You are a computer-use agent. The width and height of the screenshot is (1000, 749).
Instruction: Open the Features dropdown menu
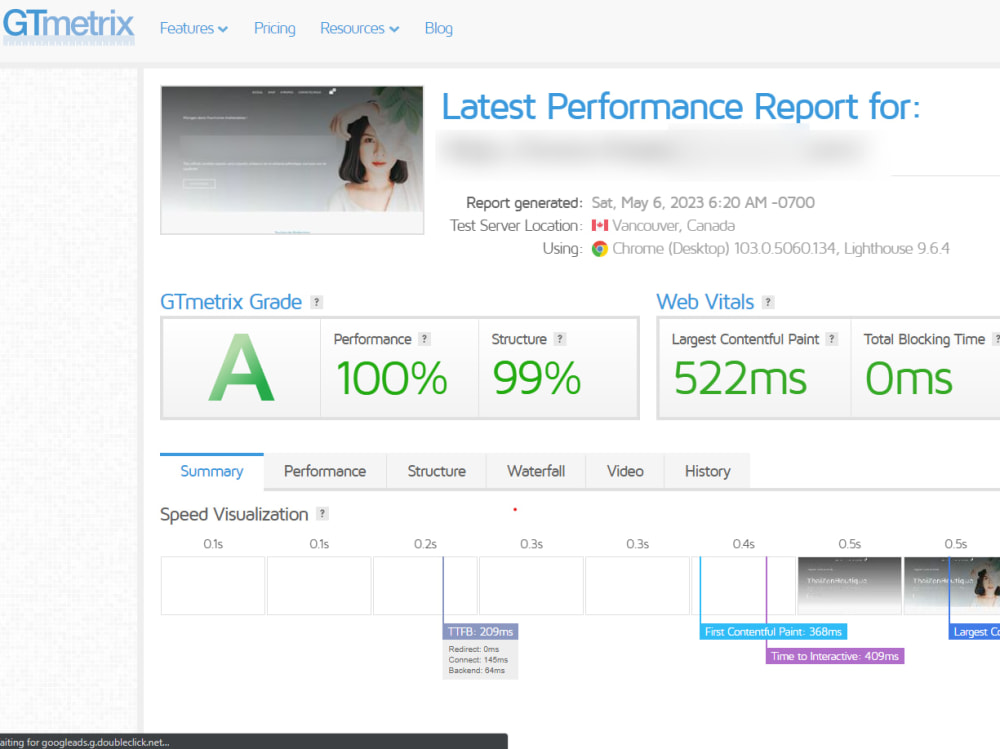click(193, 28)
